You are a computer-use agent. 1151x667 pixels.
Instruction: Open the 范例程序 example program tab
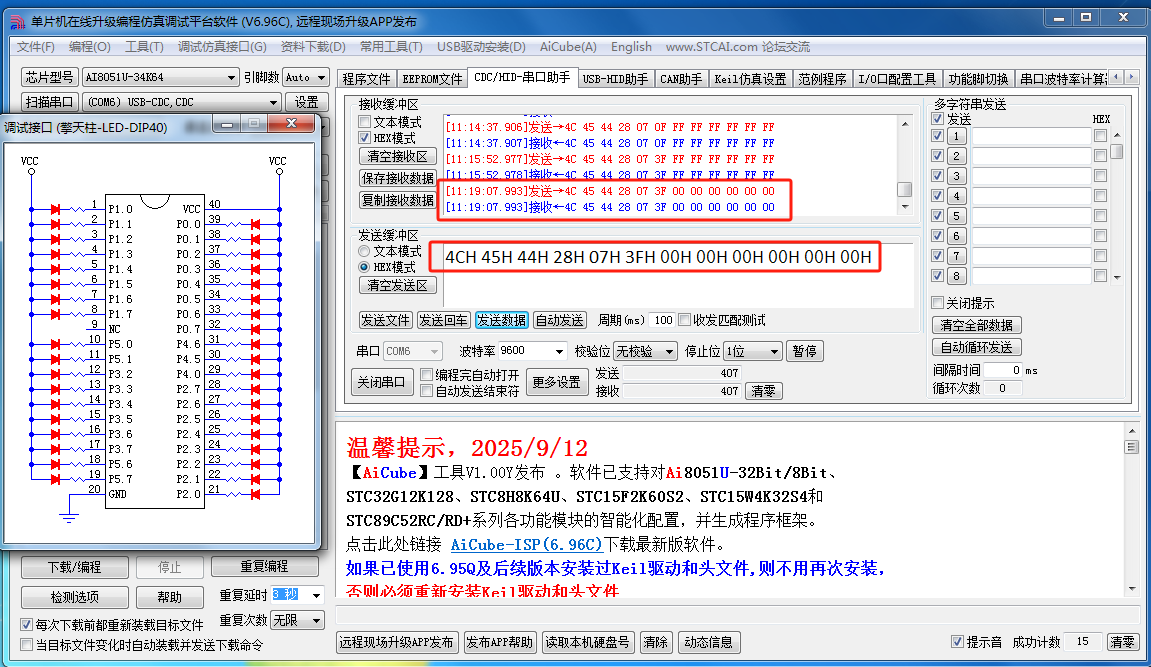pyautogui.click(x=822, y=79)
